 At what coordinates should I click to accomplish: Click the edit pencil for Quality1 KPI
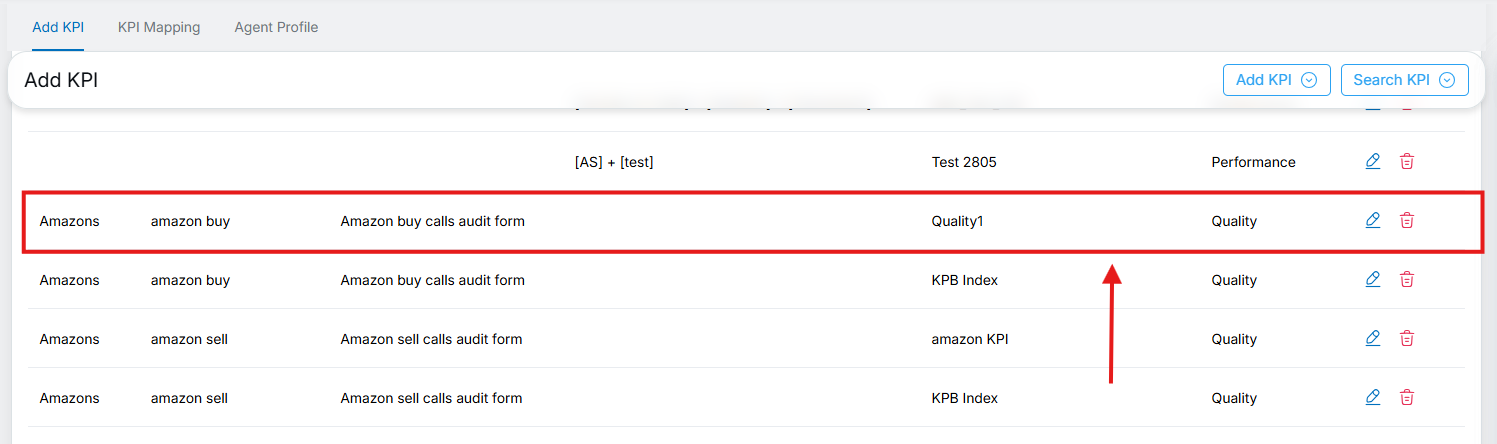click(x=1372, y=220)
